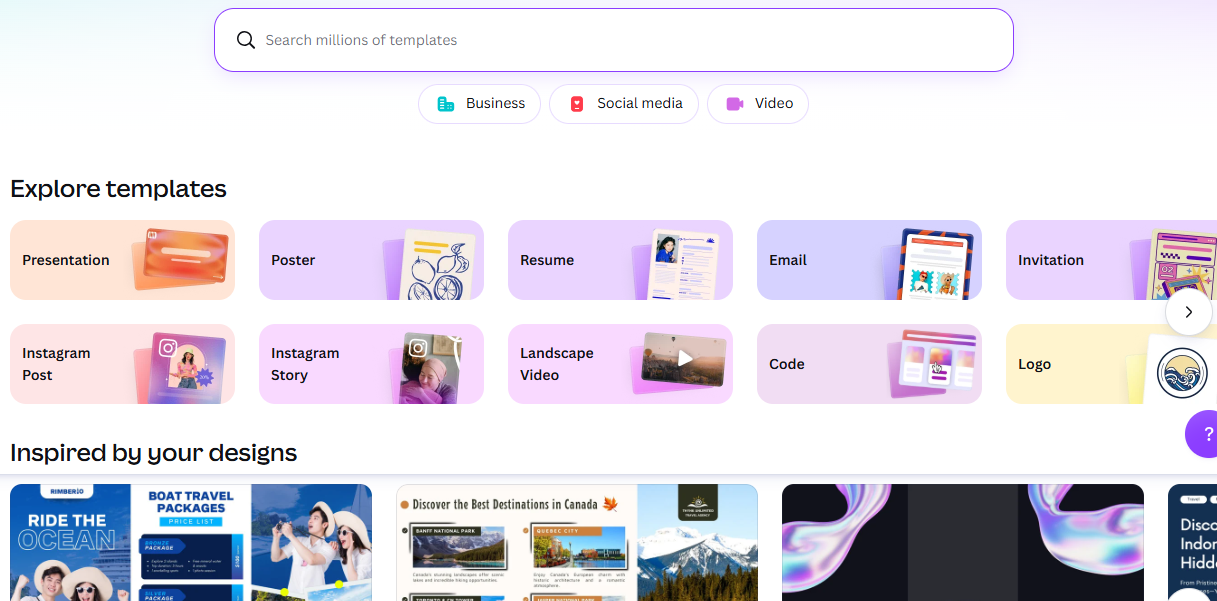
Task: Open the Ride the Ocean boat travel design
Action: click(191, 542)
